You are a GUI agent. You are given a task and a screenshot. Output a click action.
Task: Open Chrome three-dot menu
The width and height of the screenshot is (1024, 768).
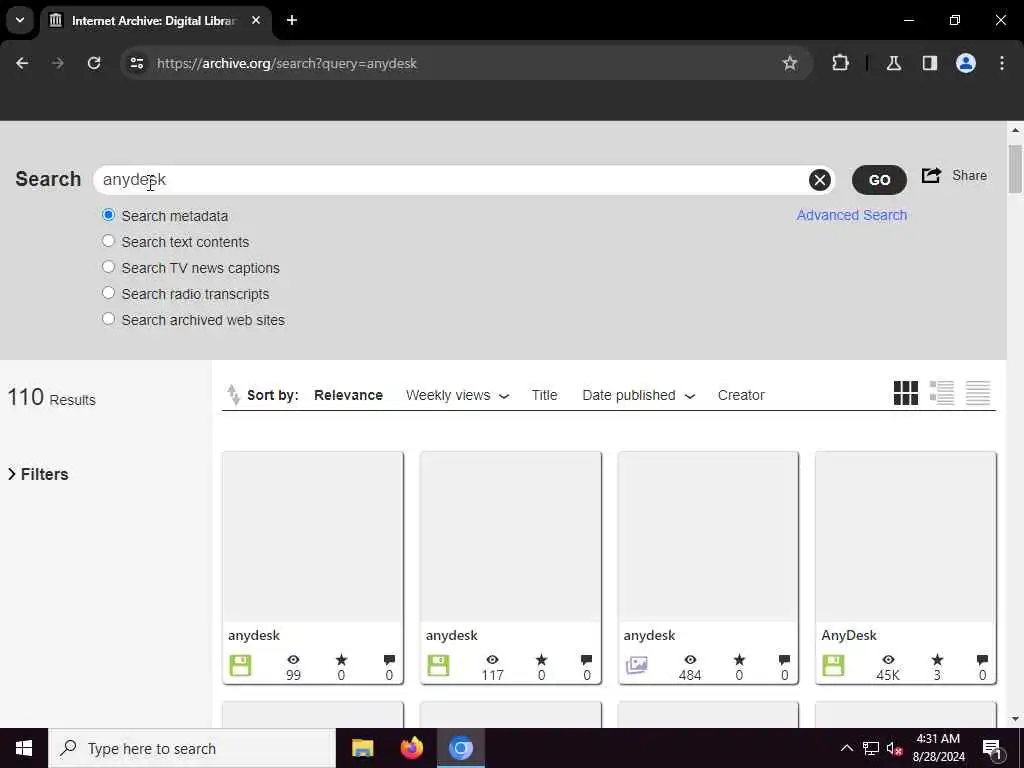click(1002, 63)
